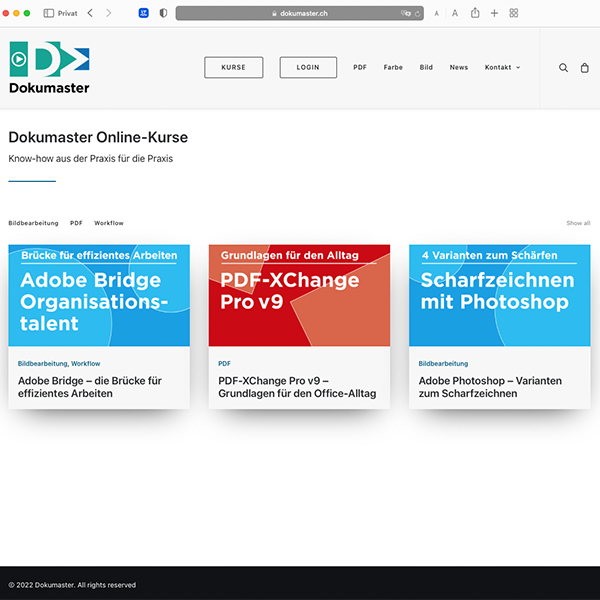Image resolution: width=600 pixels, height=600 pixels.
Task: Click the LOGIN button
Action: [x=308, y=67]
